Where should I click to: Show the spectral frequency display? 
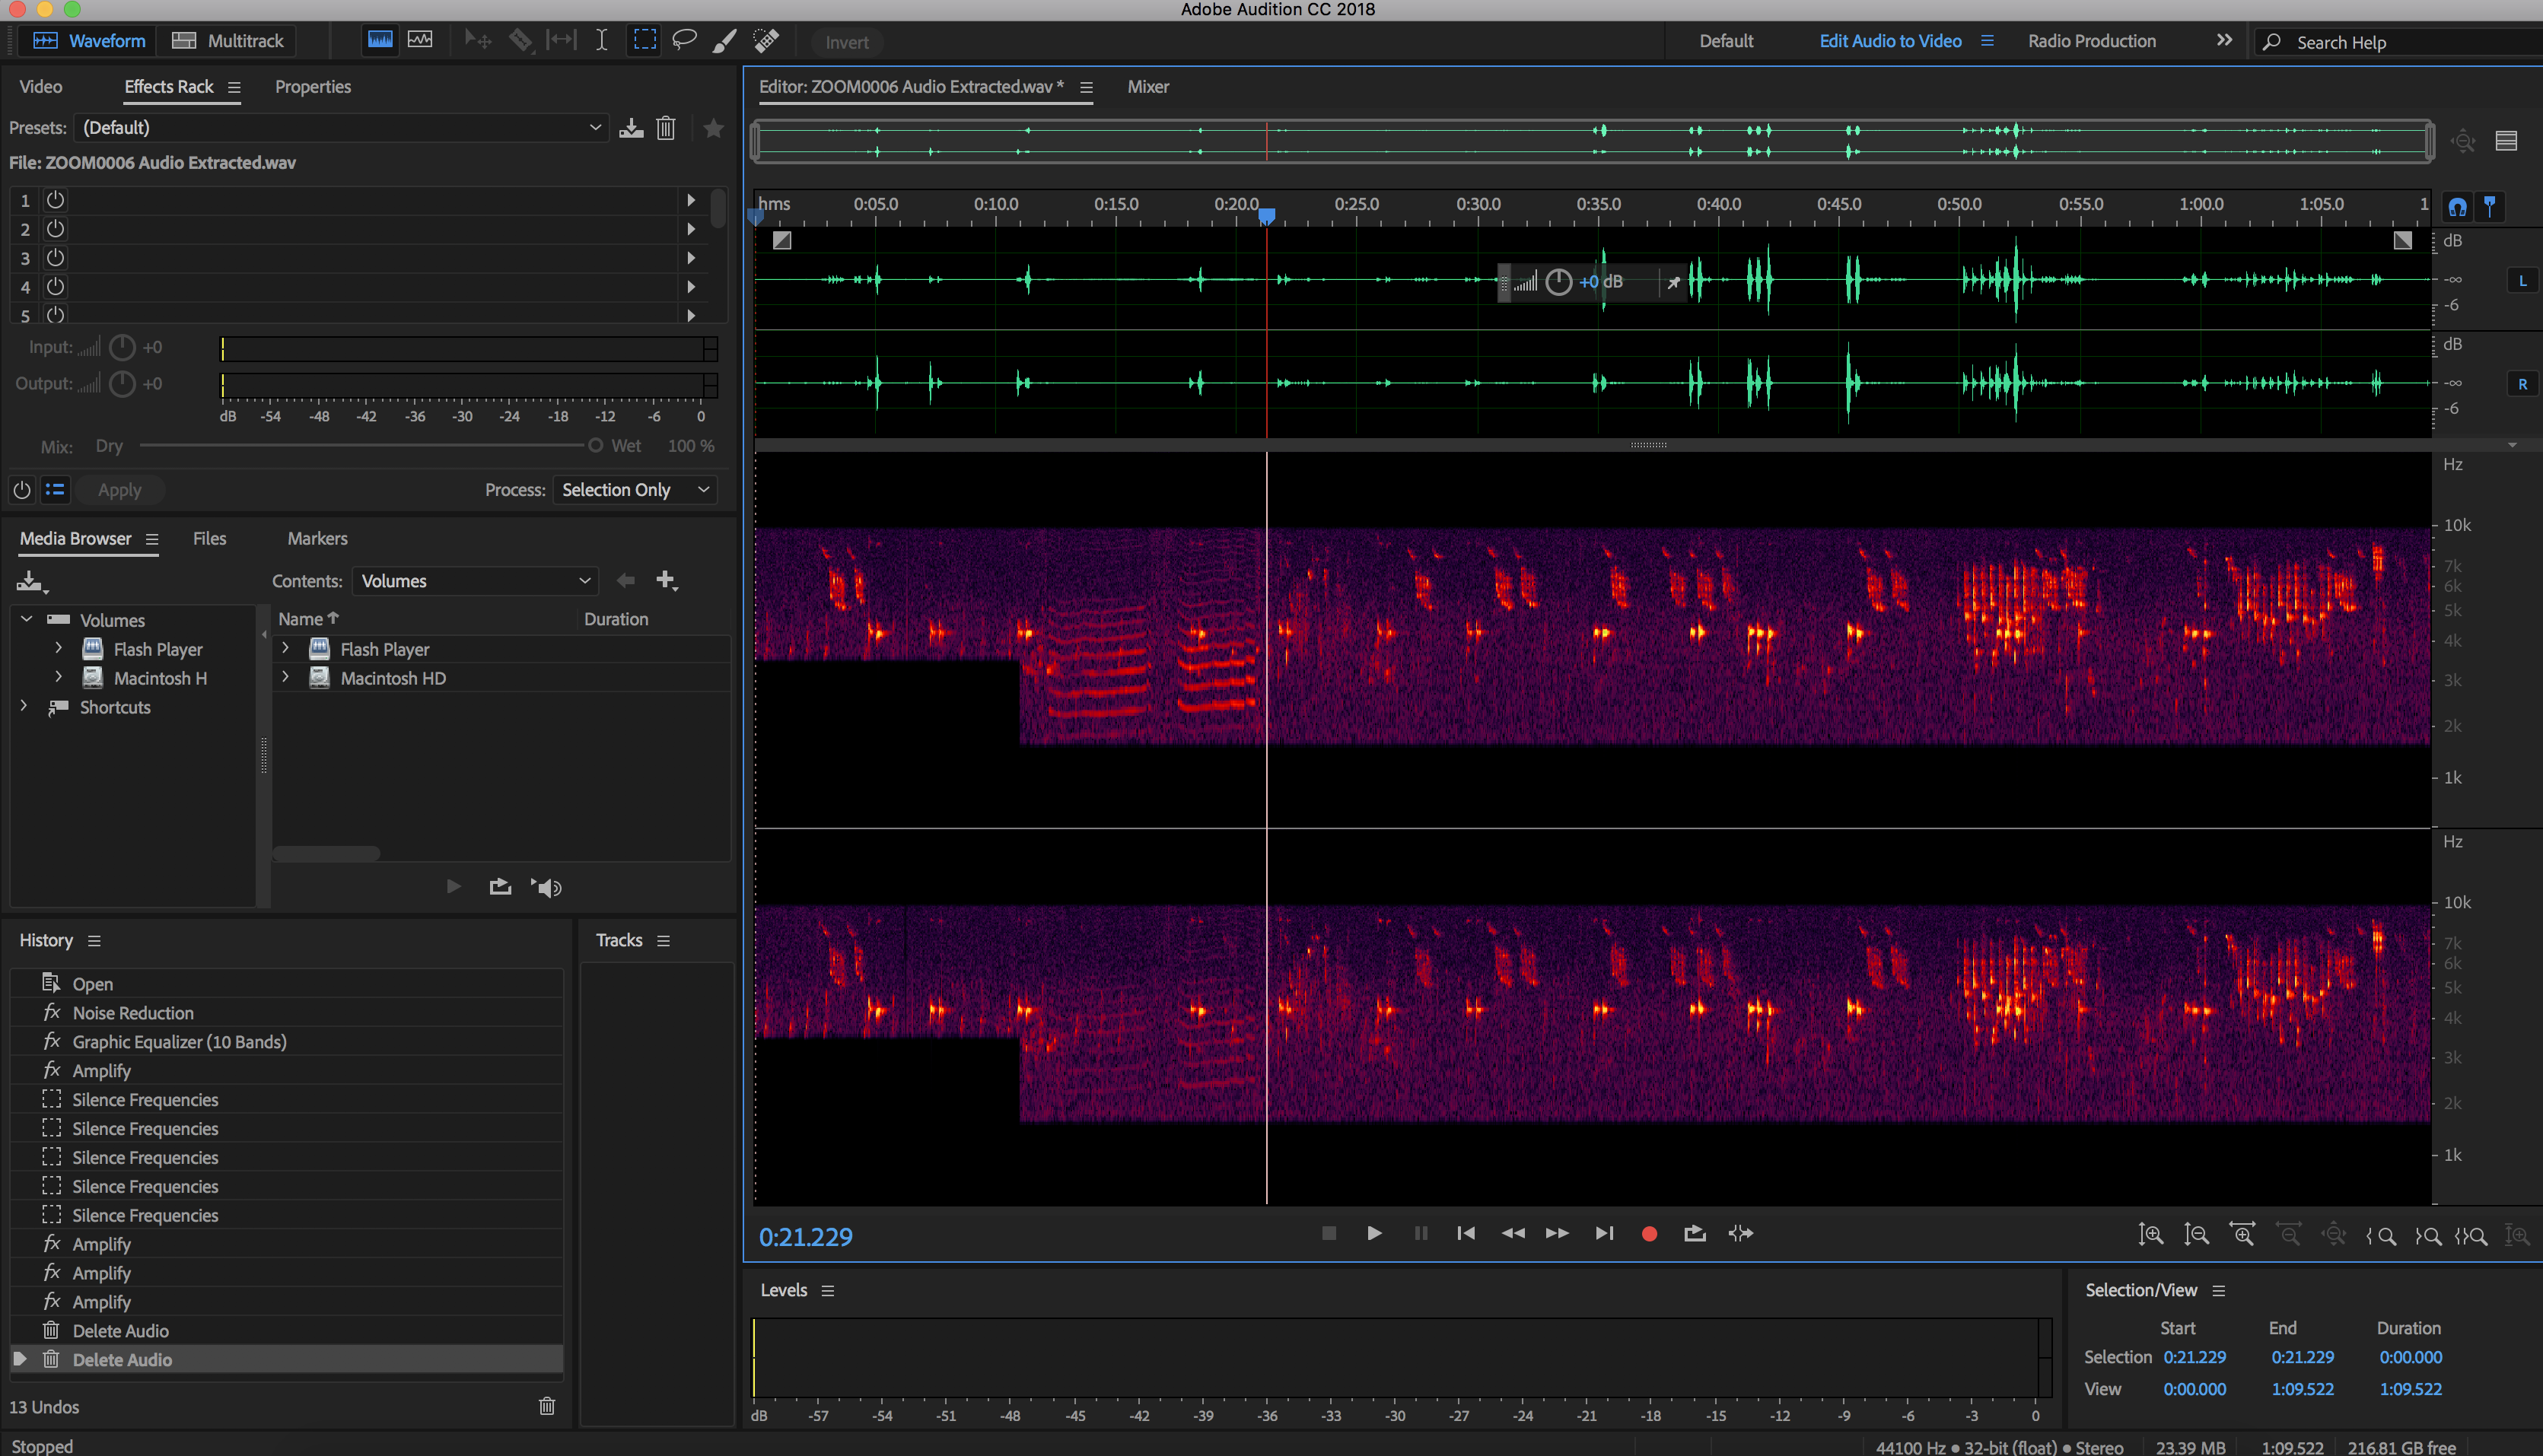pyautogui.click(x=380, y=41)
